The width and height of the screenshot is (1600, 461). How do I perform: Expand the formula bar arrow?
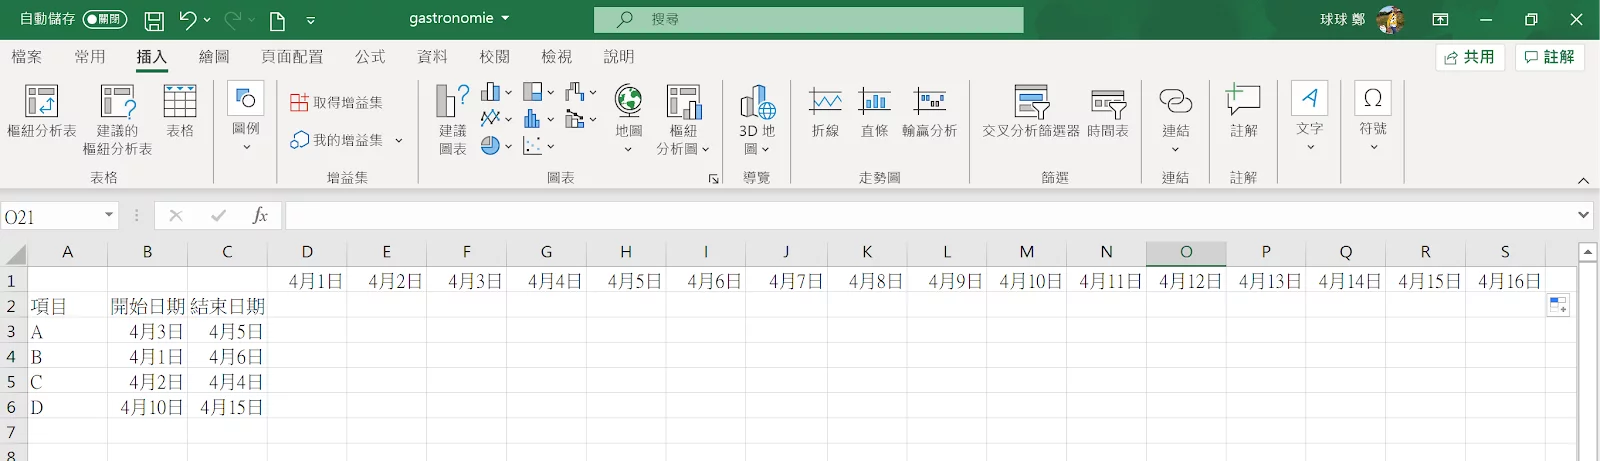tap(1583, 215)
